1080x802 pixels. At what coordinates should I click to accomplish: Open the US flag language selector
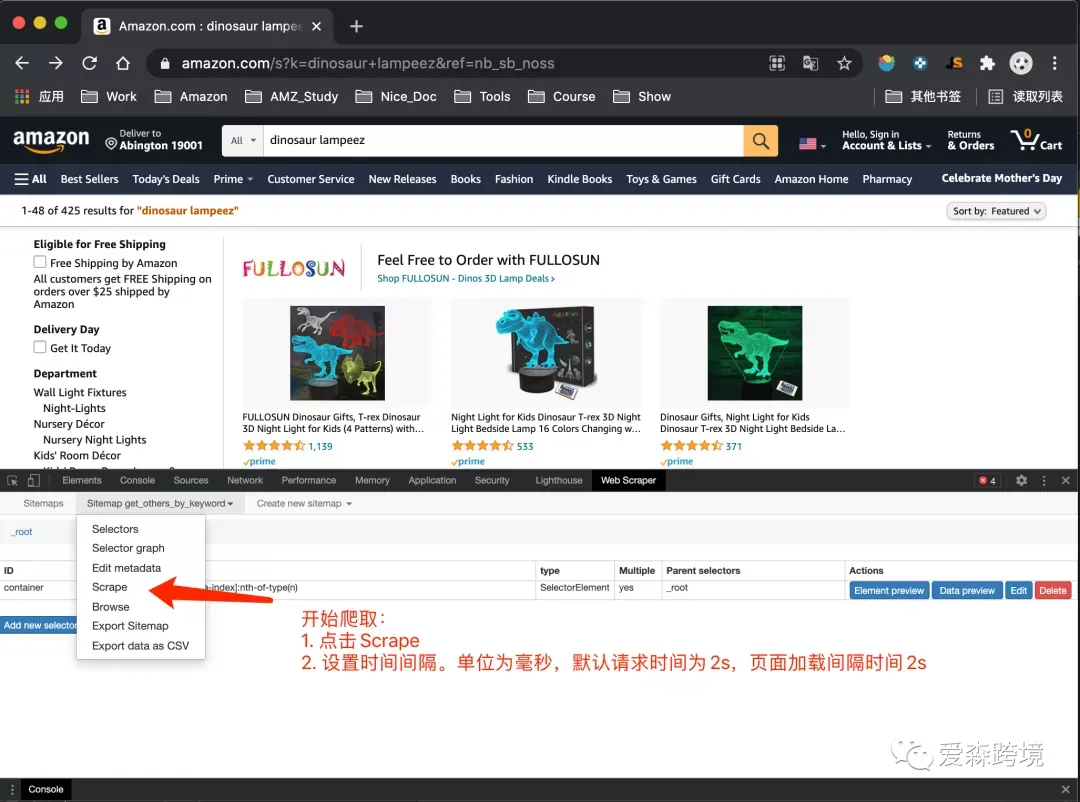tap(812, 143)
